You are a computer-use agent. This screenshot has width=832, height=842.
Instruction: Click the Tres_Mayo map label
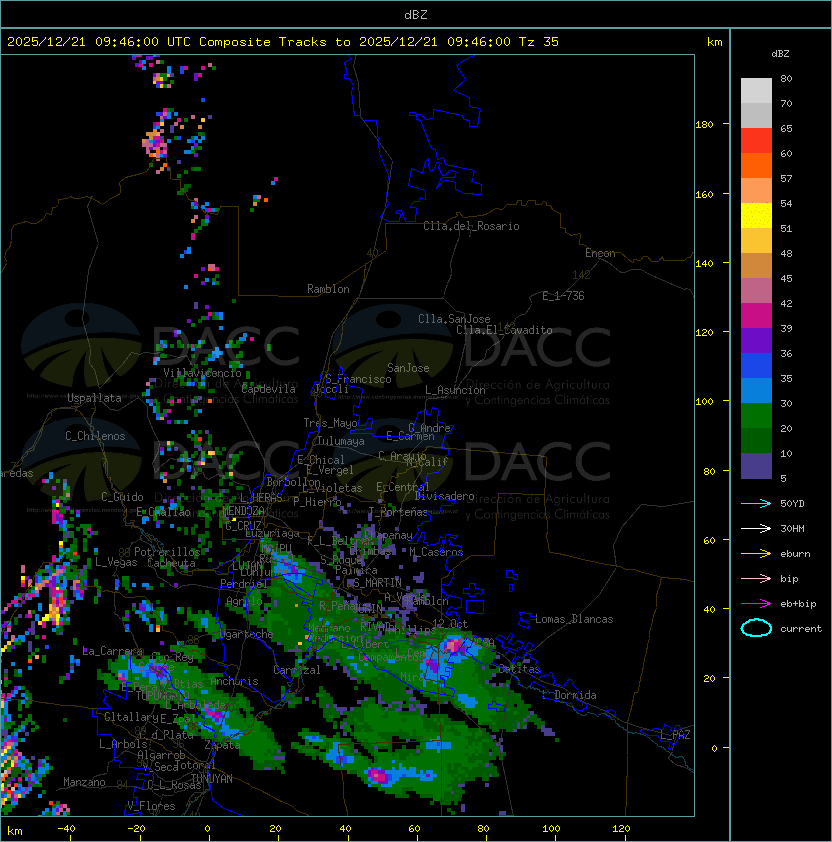point(330,423)
